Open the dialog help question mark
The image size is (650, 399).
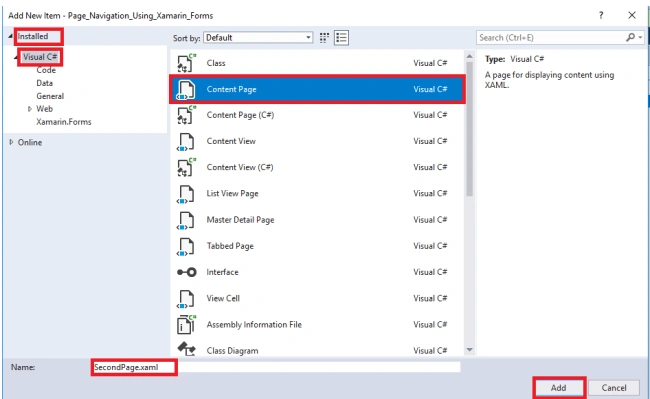pos(601,15)
